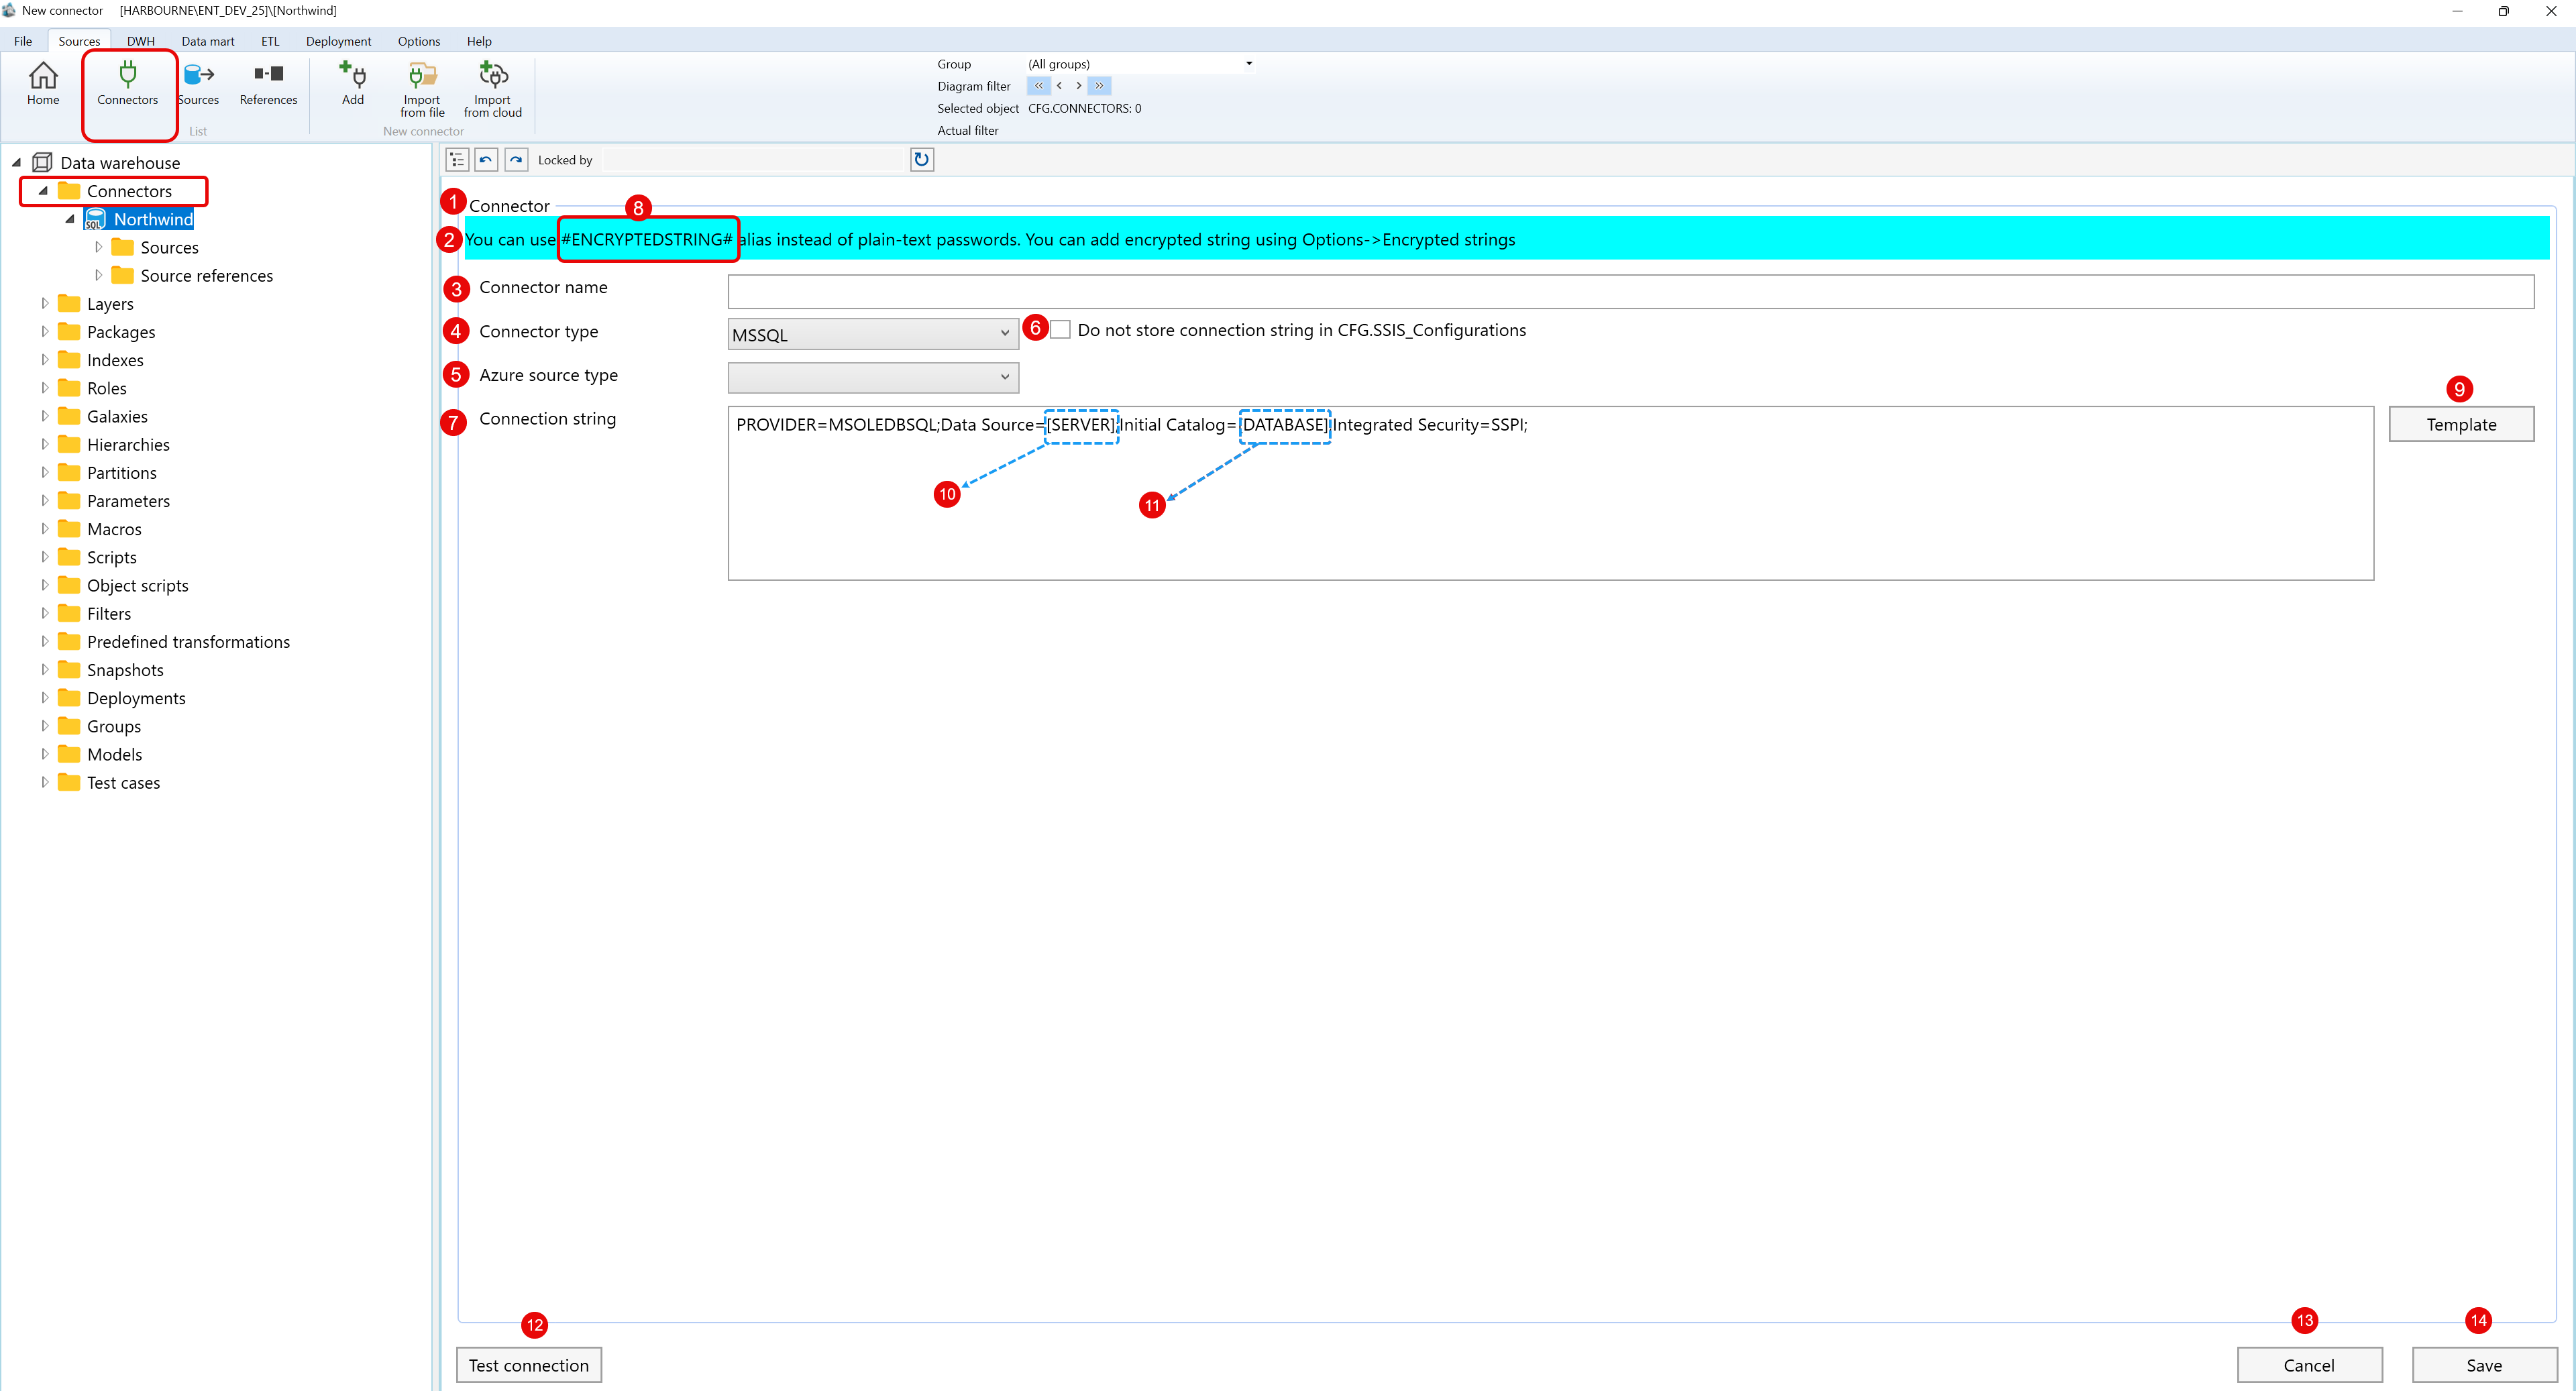Select the Macros folder icon
Image resolution: width=2576 pixels, height=1391 pixels.
tap(69, 528)
